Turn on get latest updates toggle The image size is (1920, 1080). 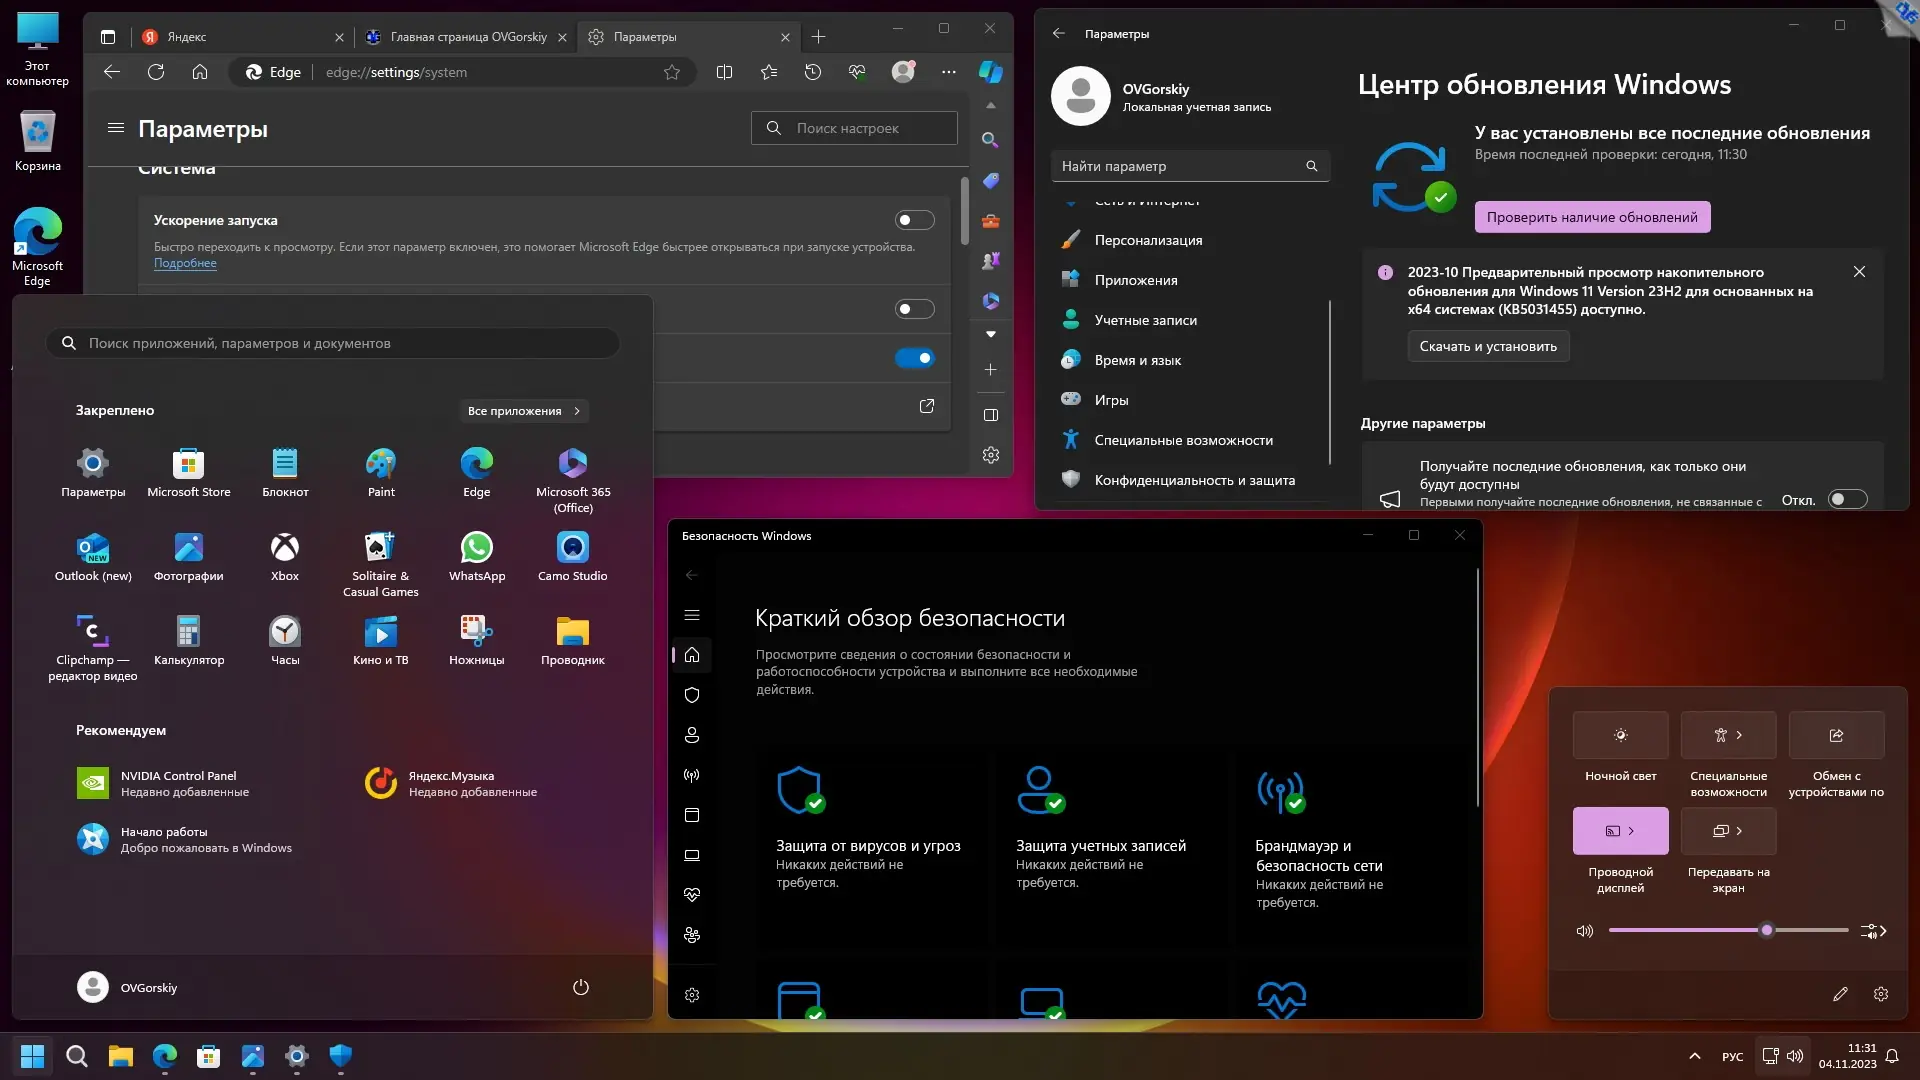pos(1847,500)
